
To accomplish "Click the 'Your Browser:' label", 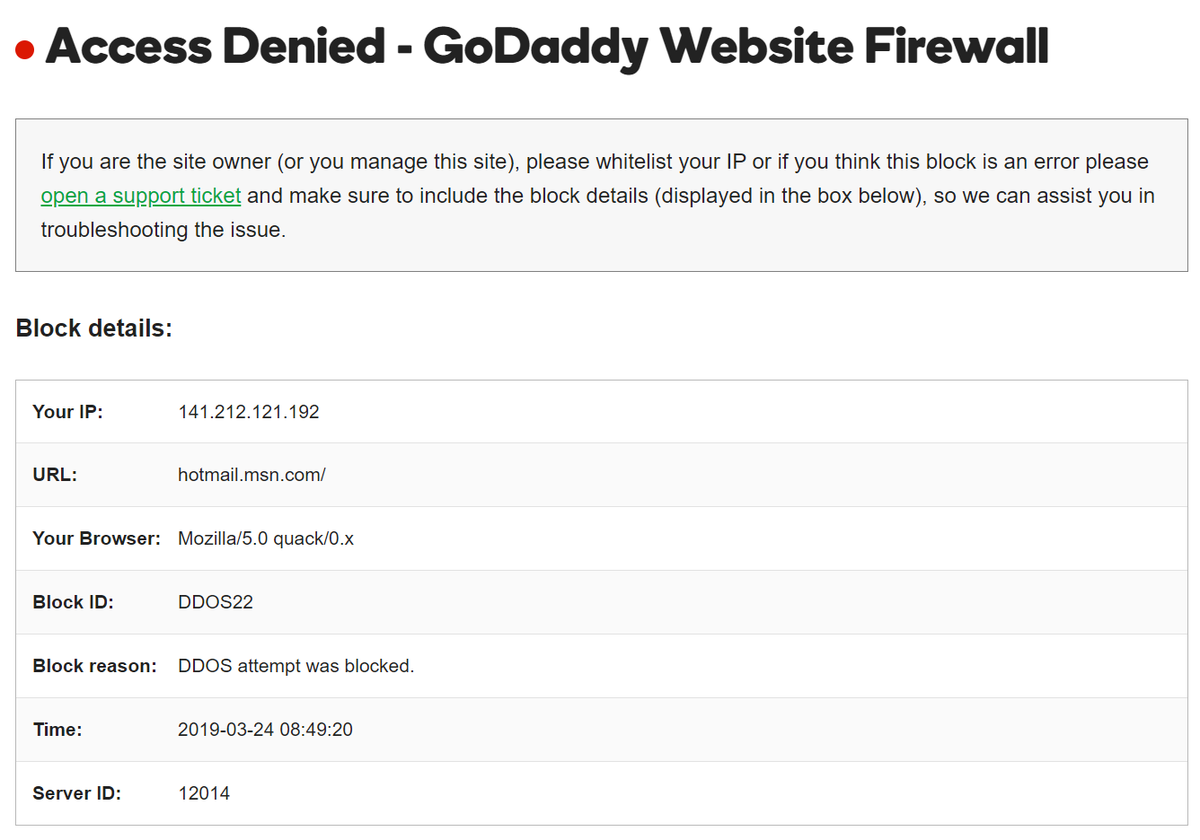I will (x=96, y=539).
